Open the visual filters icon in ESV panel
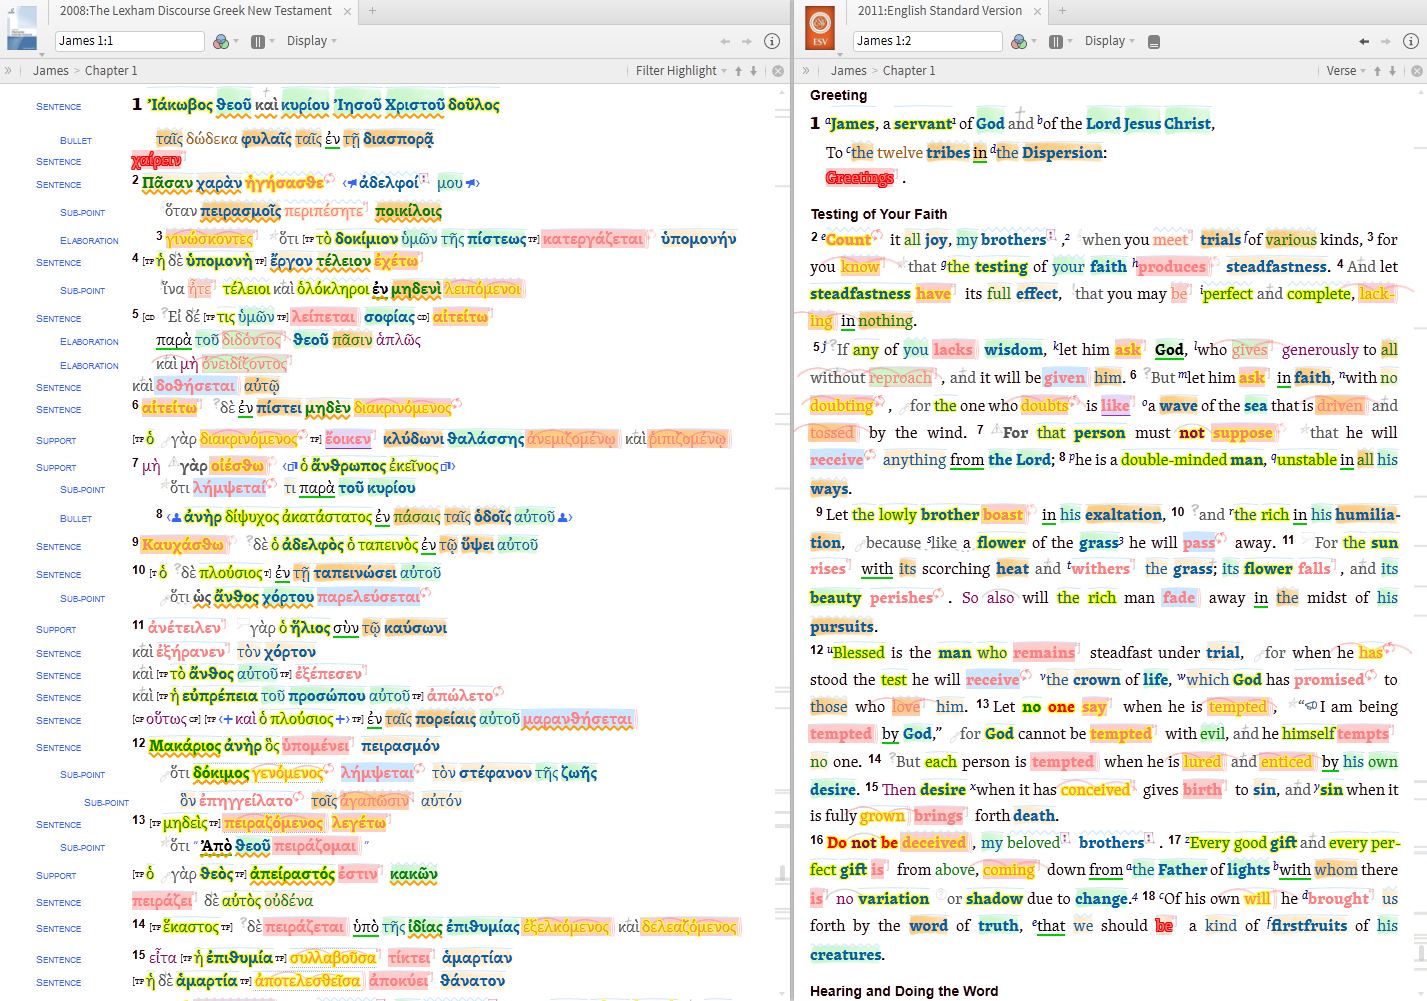 (x=1019, y=41)
